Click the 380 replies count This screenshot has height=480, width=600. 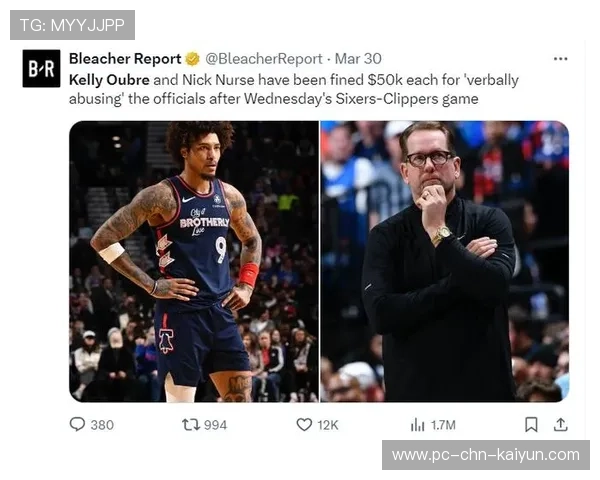(x=102, y=425)
